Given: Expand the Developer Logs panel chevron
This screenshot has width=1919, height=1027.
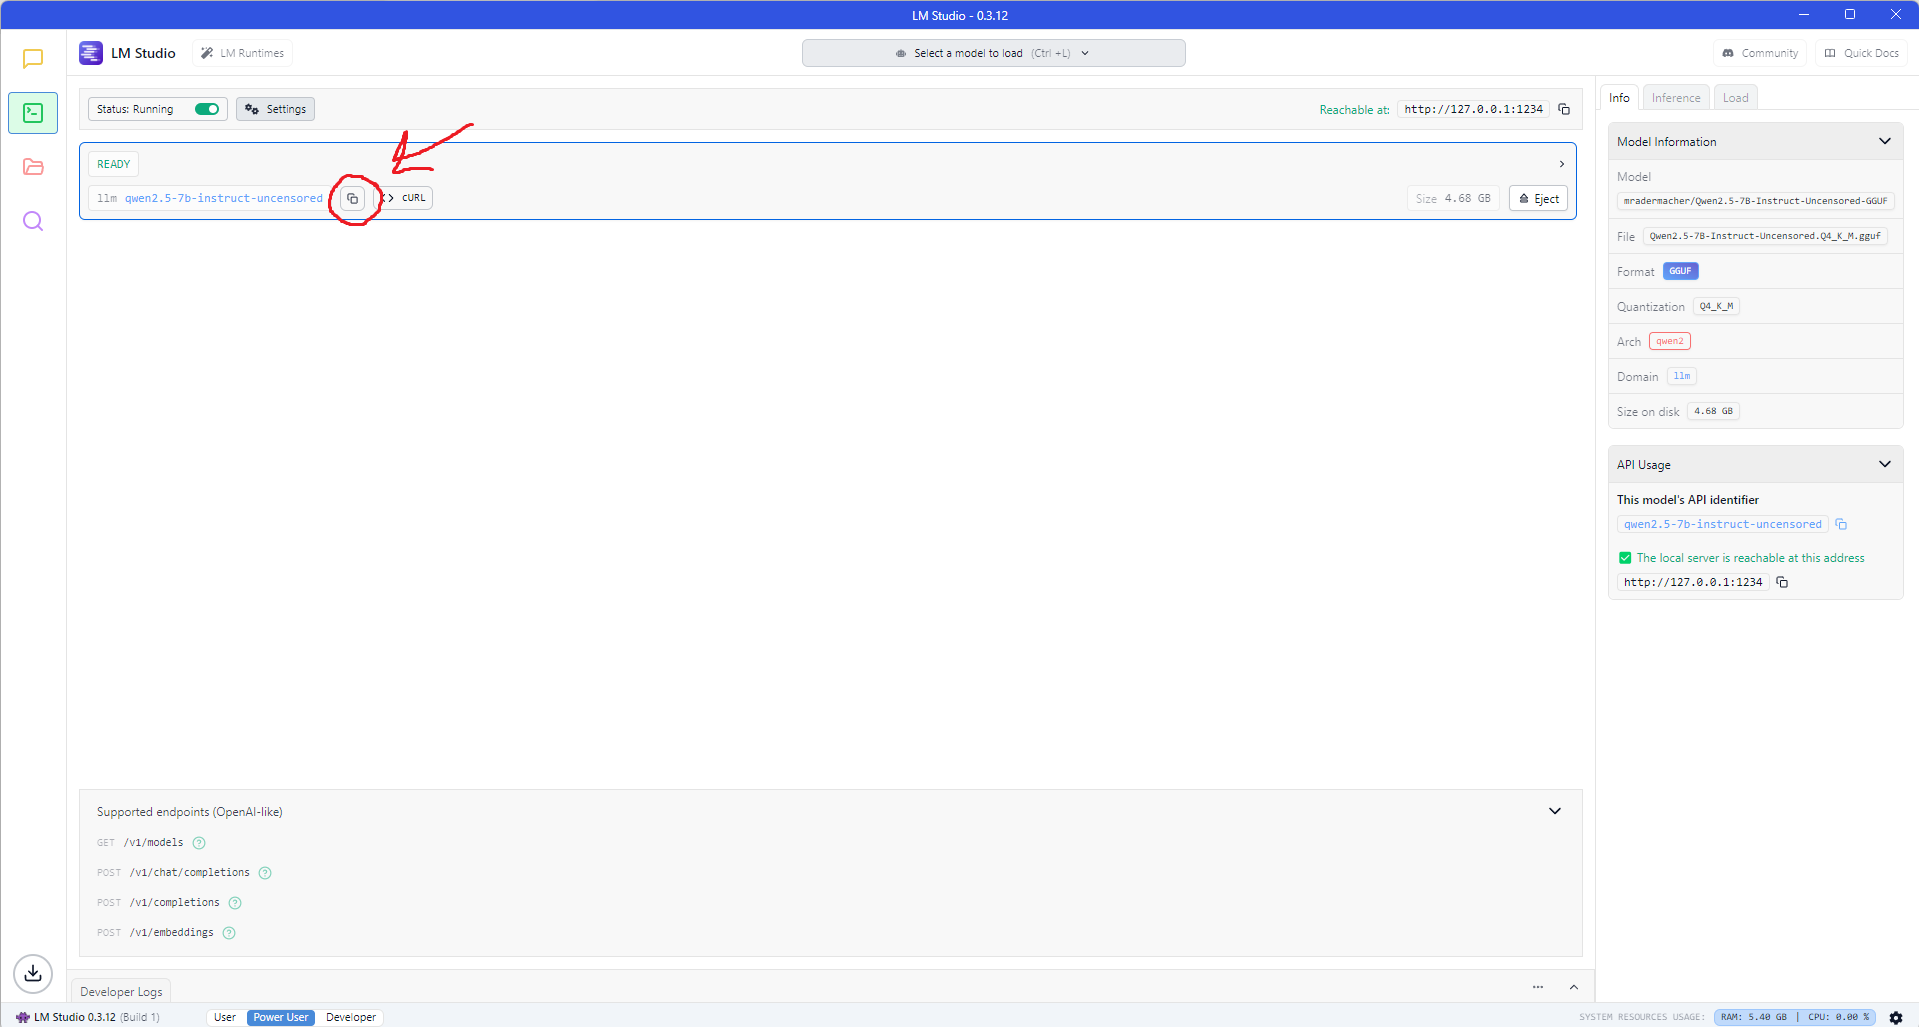Looking at the screenshot, I should click(1574, 987).
